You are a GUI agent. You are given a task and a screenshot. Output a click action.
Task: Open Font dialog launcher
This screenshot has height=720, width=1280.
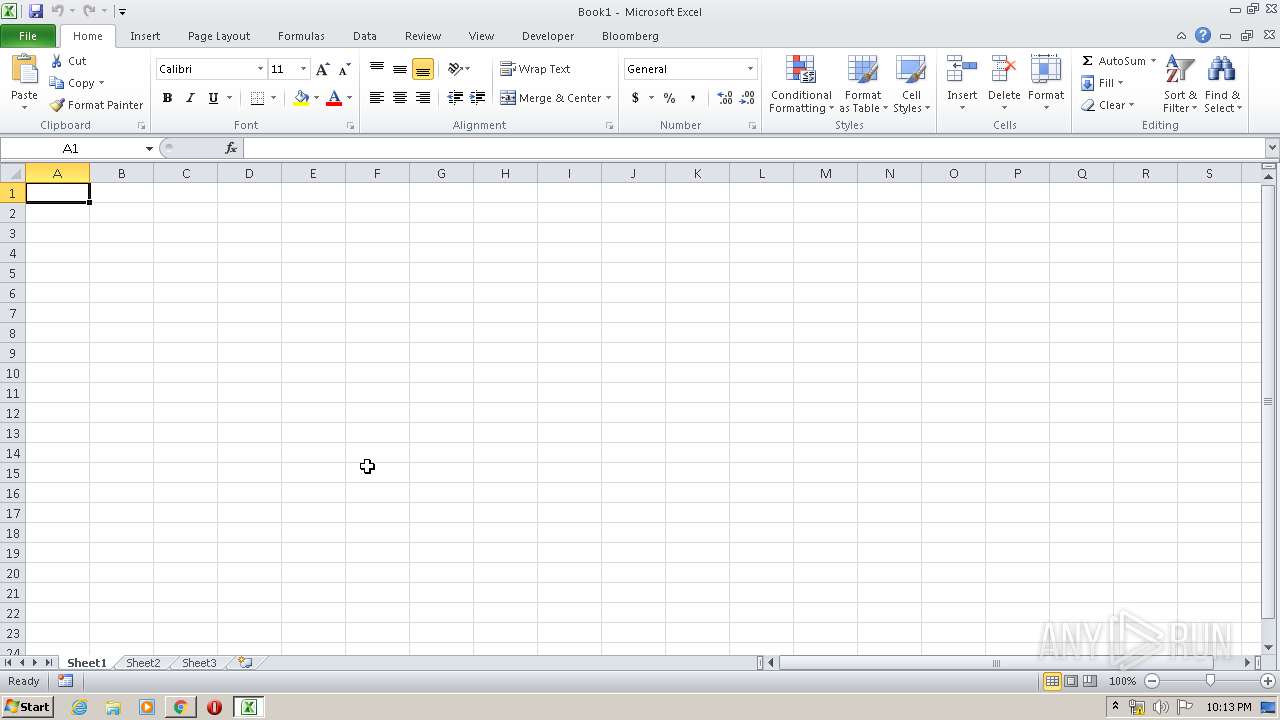(350, 126)
